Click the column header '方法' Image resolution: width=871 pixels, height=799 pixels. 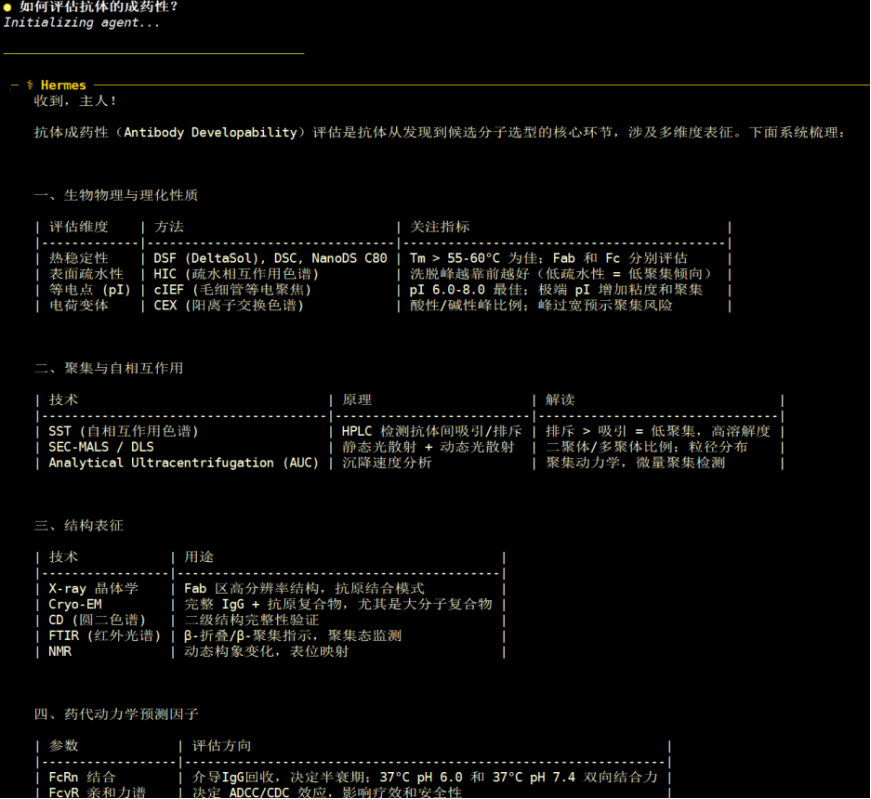pos(168,227)
